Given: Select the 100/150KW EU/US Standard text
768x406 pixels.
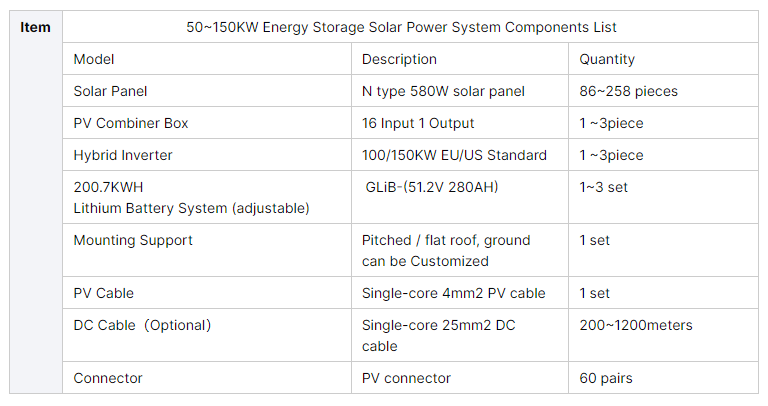Looking at the screenshot, I should [454, 155].
